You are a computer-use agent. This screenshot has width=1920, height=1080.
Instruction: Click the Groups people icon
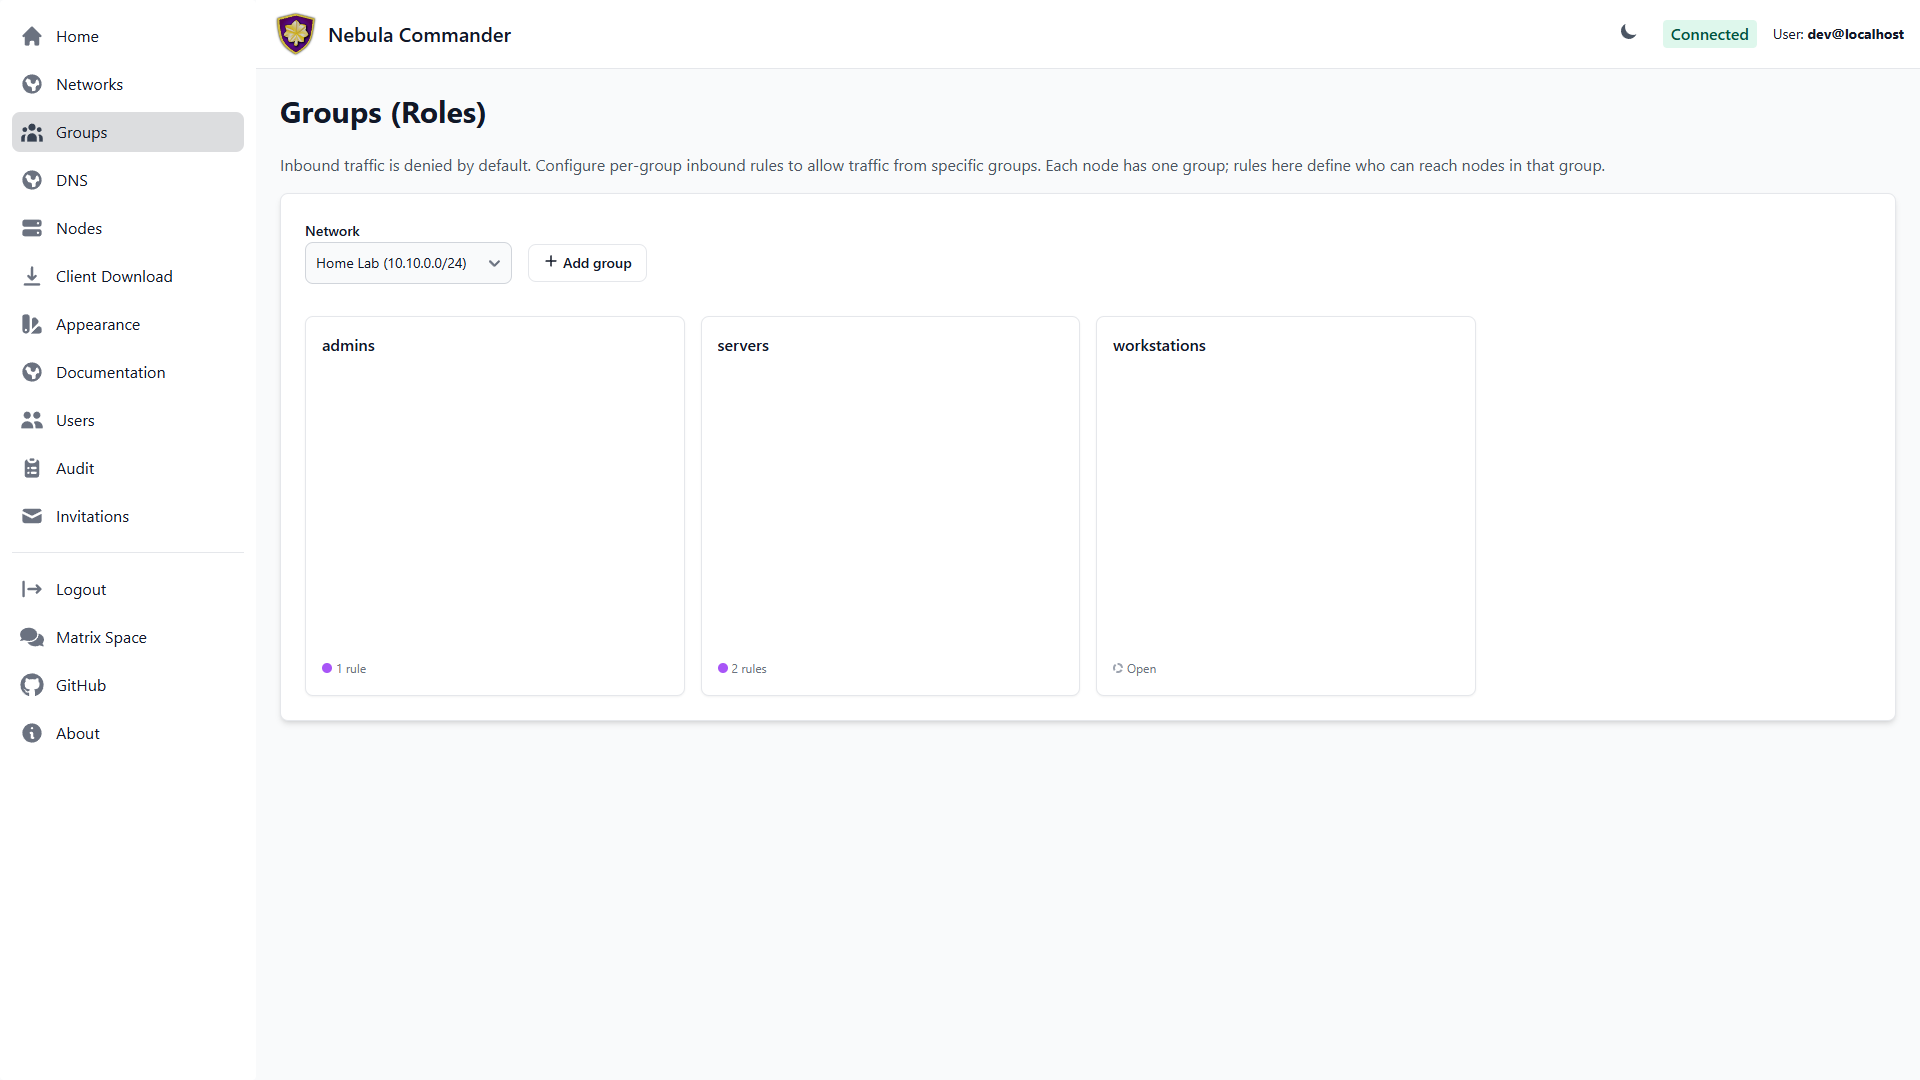tap(32, 132)
